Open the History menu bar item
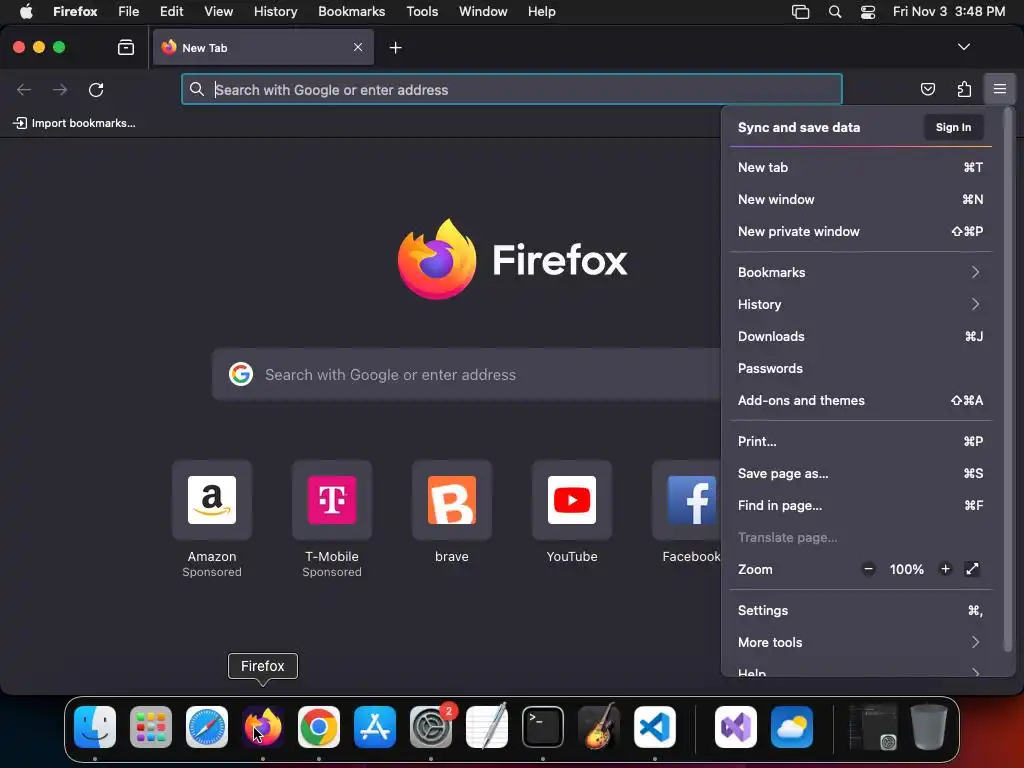This screenshot has width=1024, height=768. click(275, 11)
